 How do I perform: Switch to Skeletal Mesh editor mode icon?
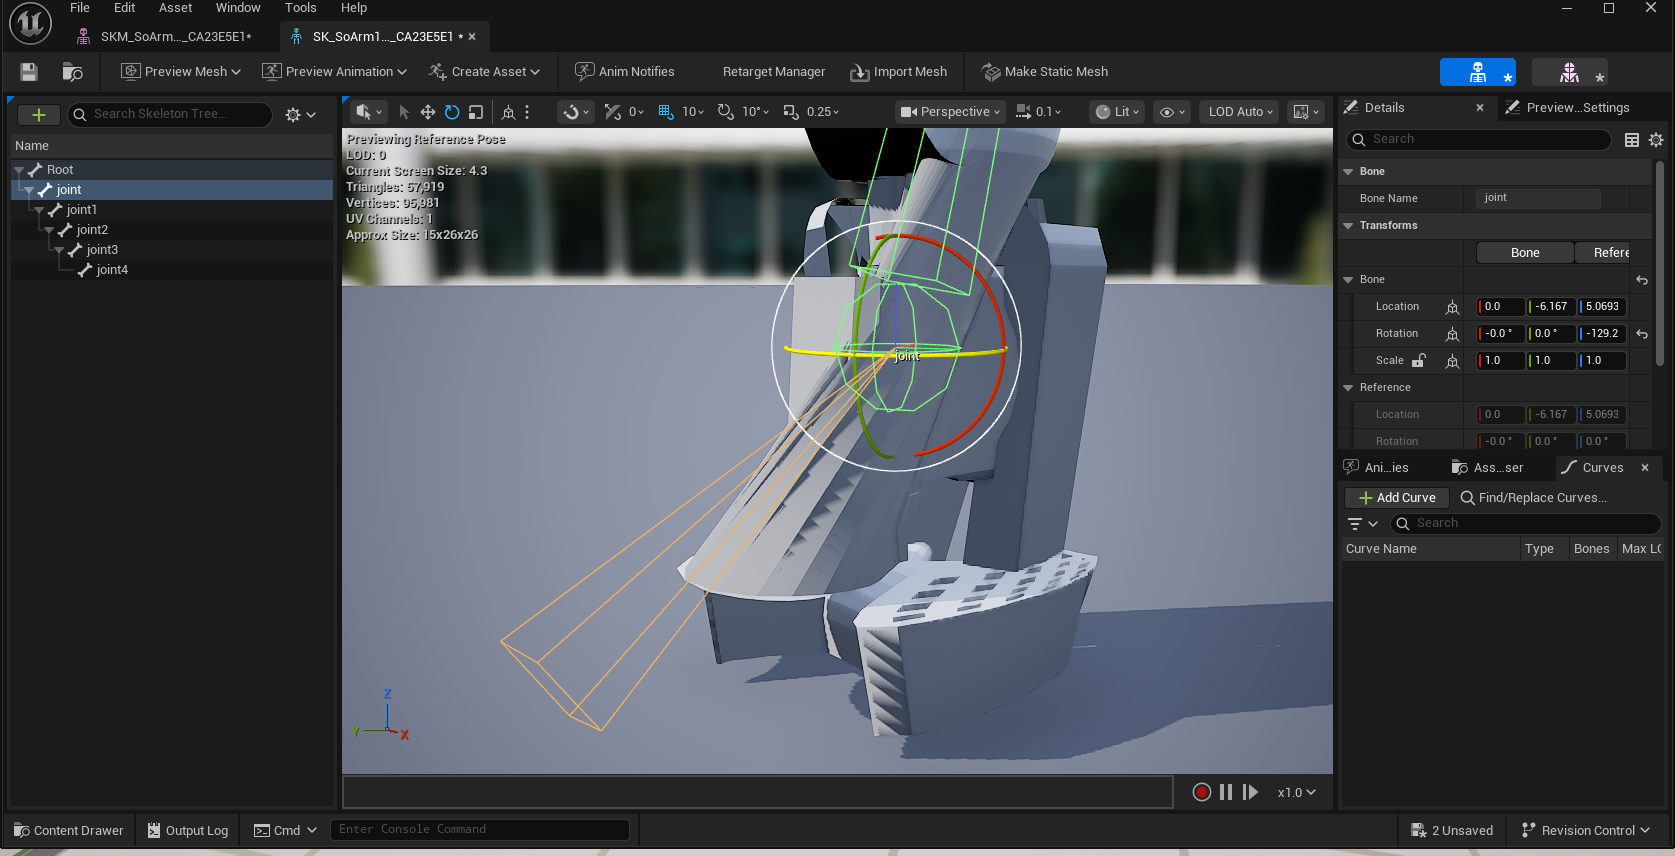(1570, 72)
